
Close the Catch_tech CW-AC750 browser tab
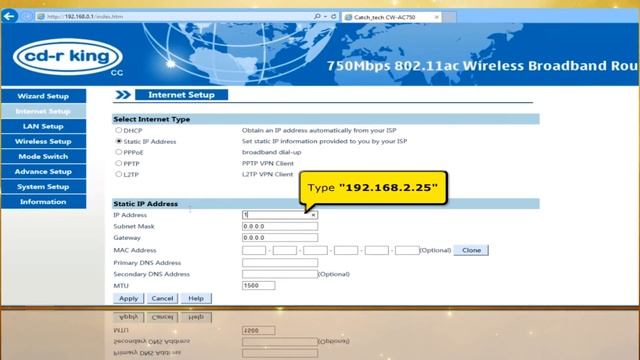point(436,17)
